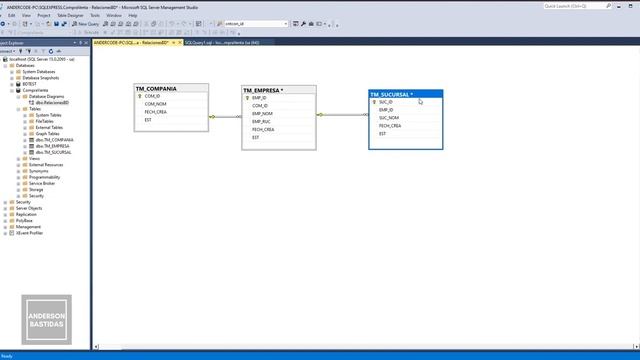Expand the System Databases node
Screen dimensions: 640x360
pyautogui.click(x=12, y=72)
